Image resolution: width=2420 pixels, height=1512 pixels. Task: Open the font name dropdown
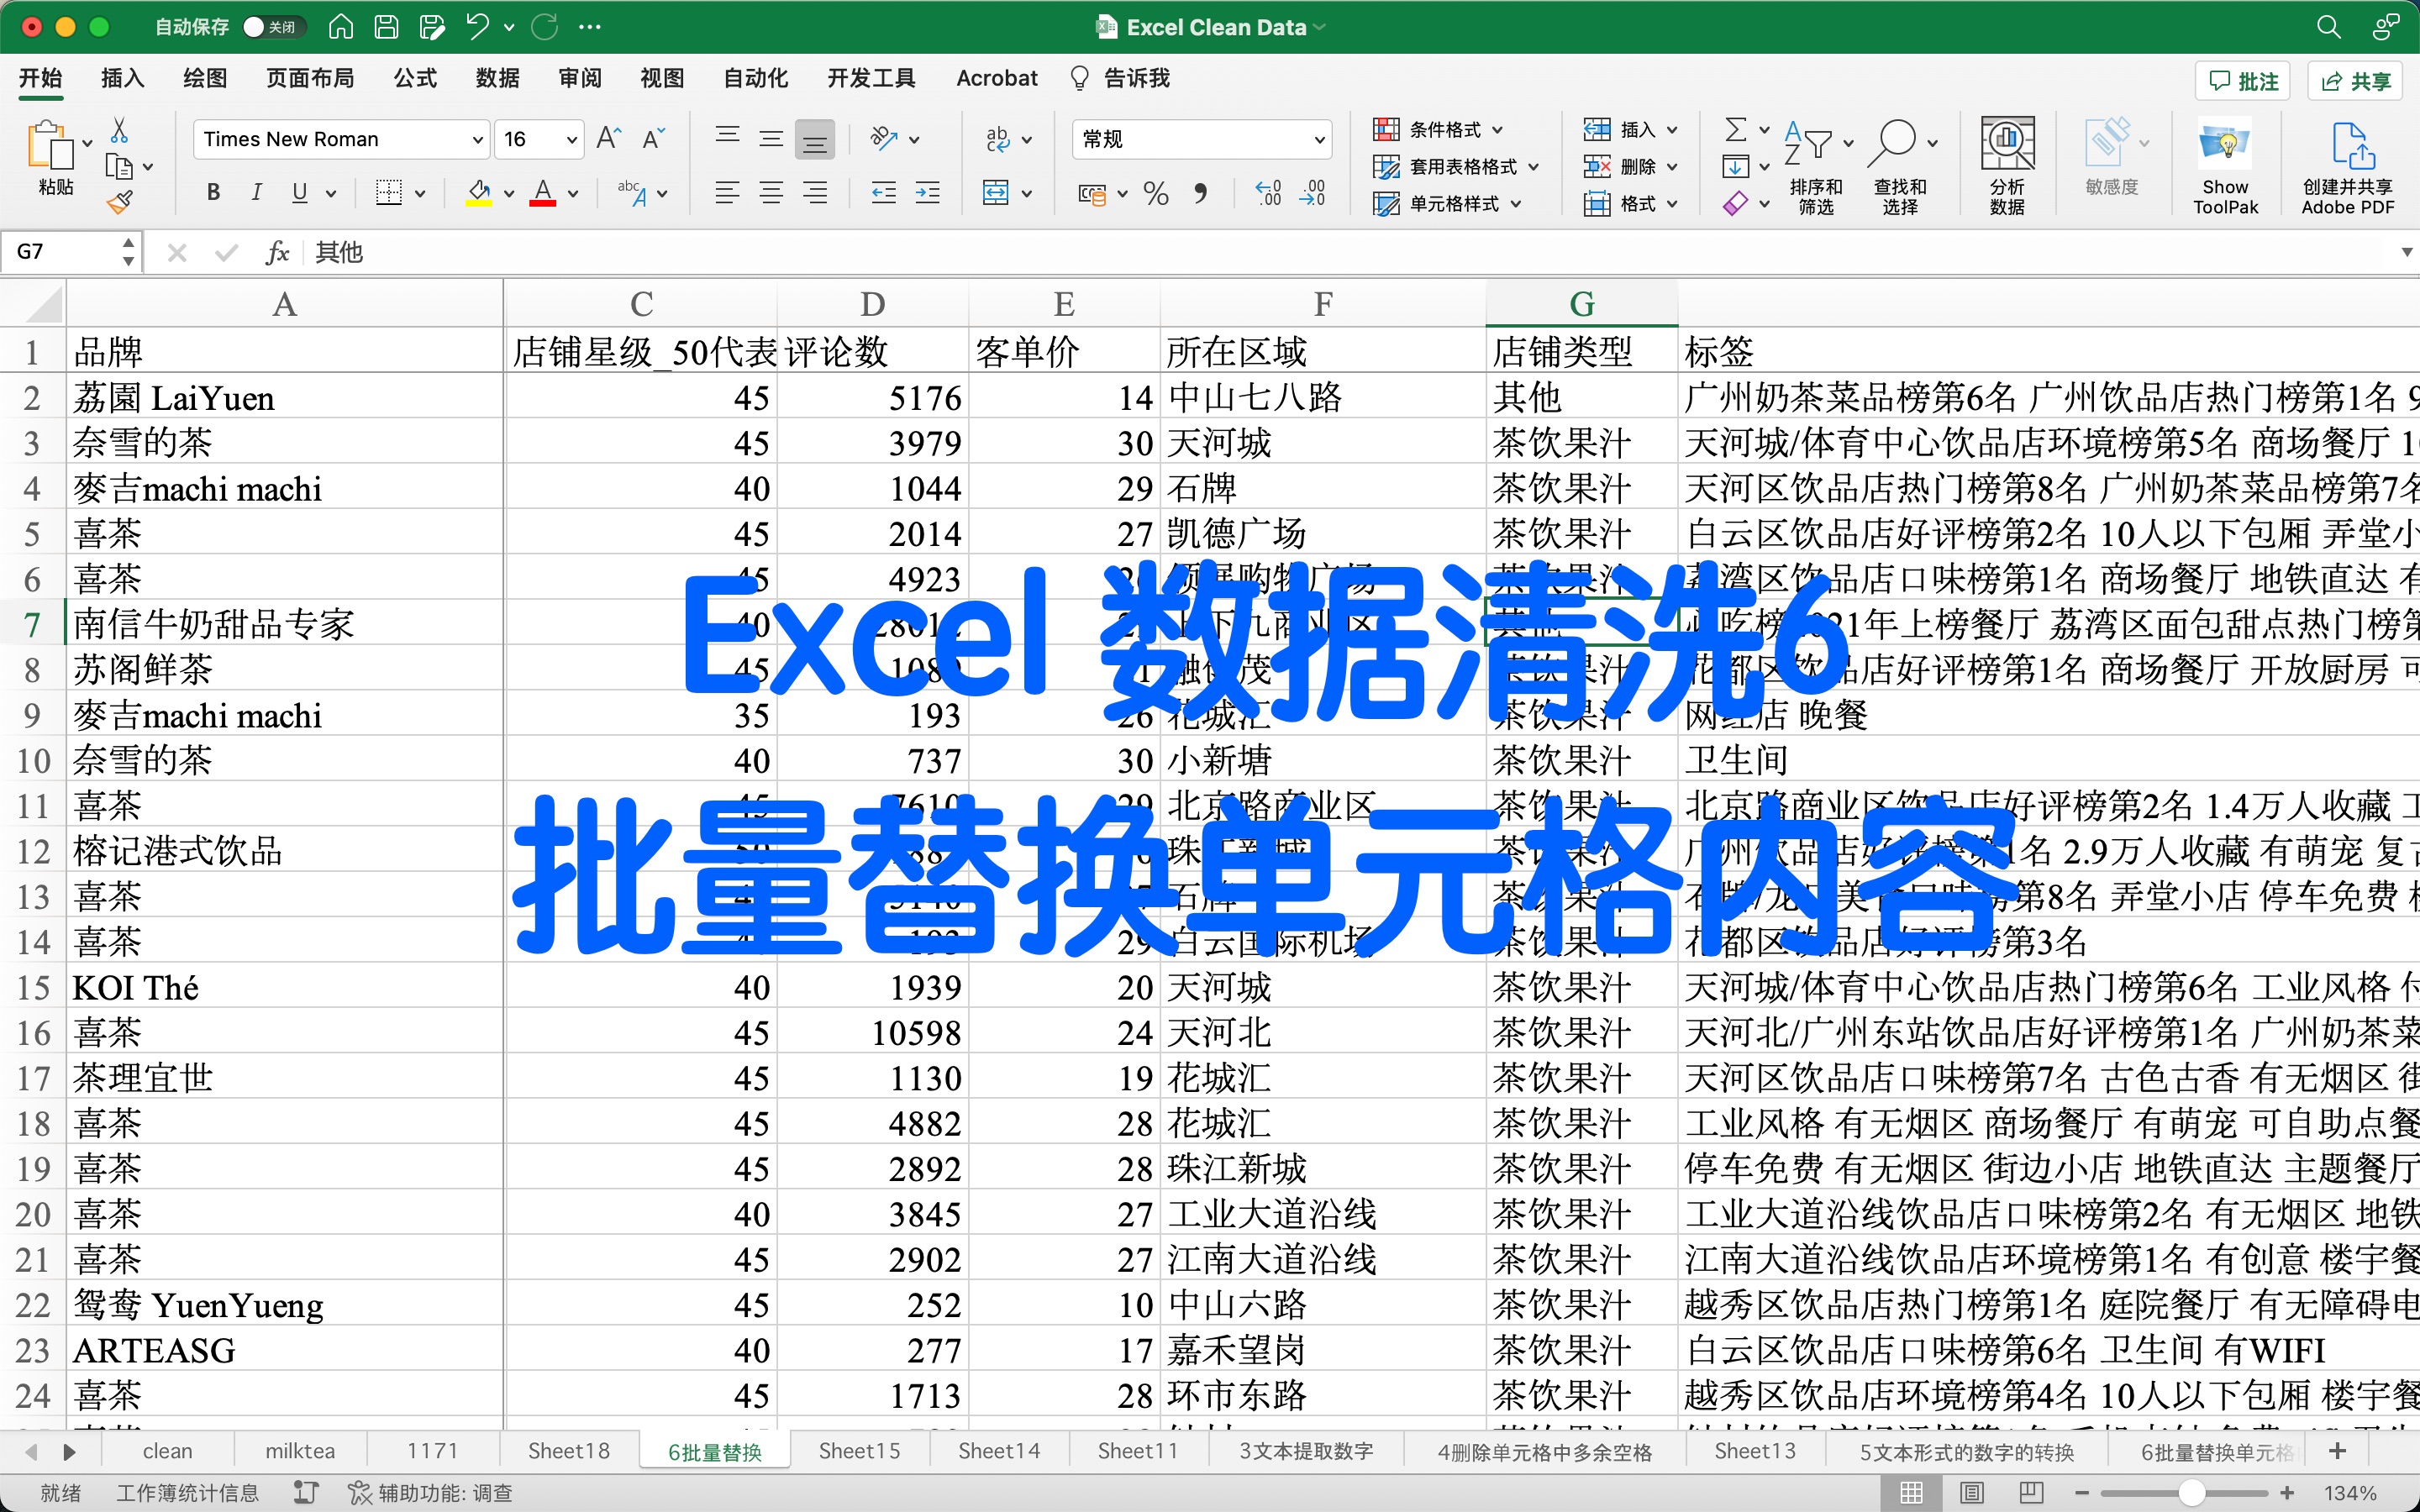[477, 139]
